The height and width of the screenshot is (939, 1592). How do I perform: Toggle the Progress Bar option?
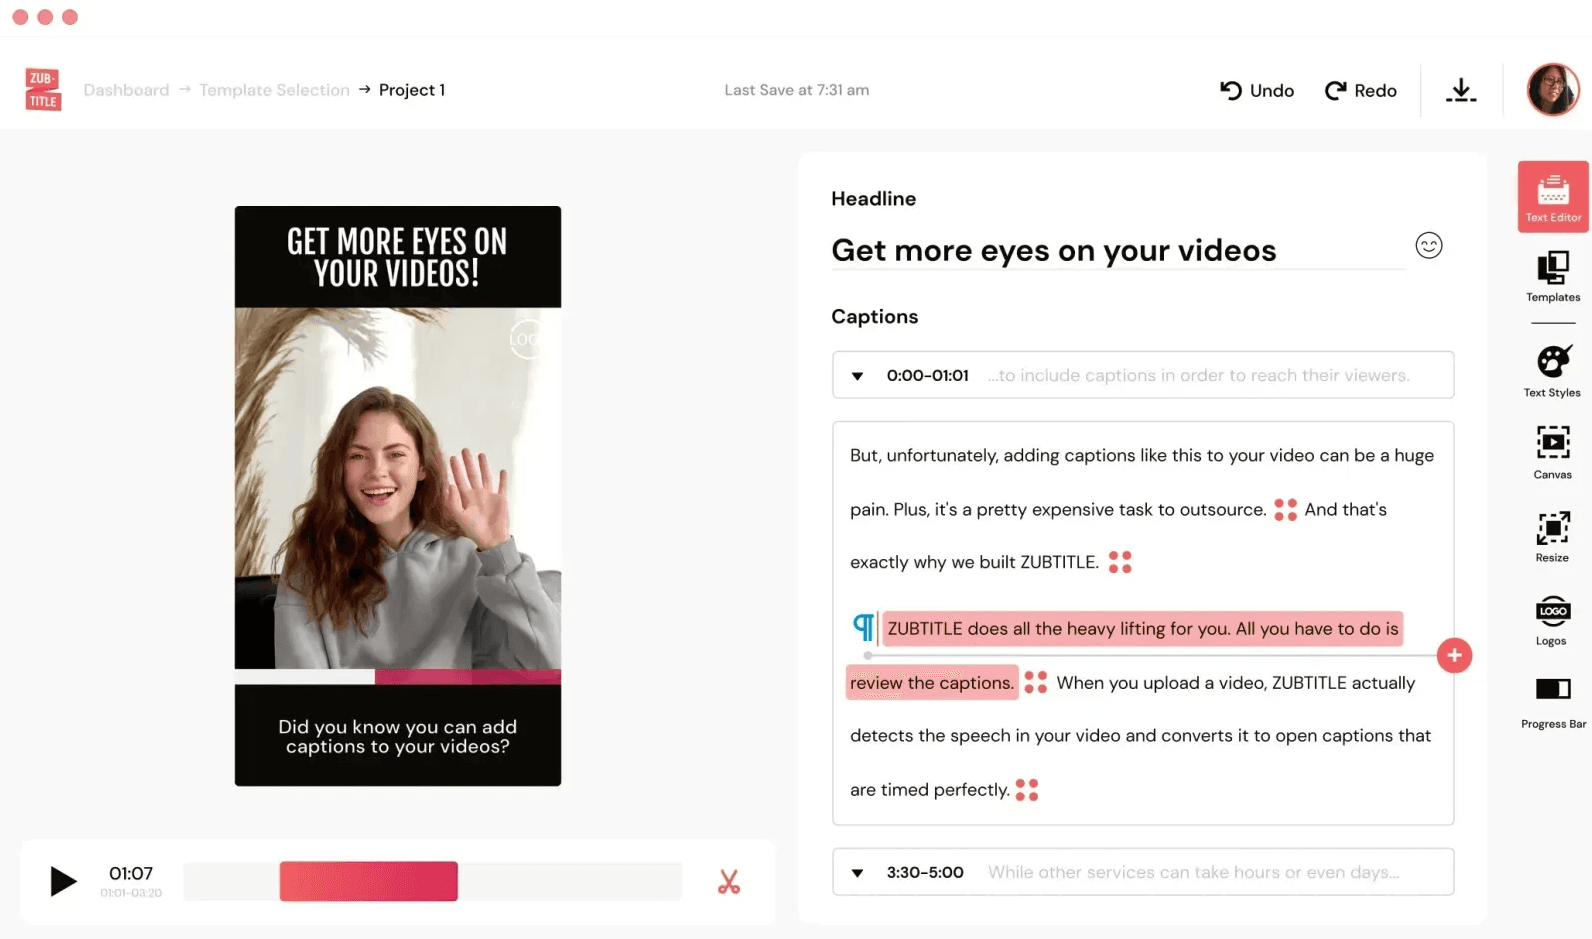(1552, 700)
